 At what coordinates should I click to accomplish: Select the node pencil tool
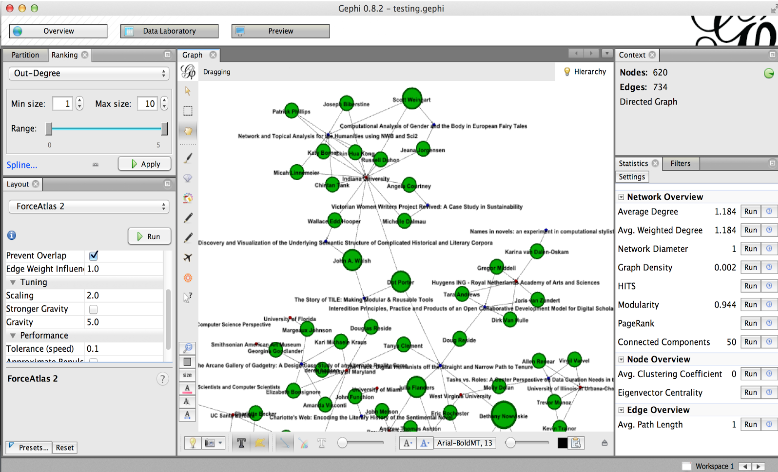point(188,218)
